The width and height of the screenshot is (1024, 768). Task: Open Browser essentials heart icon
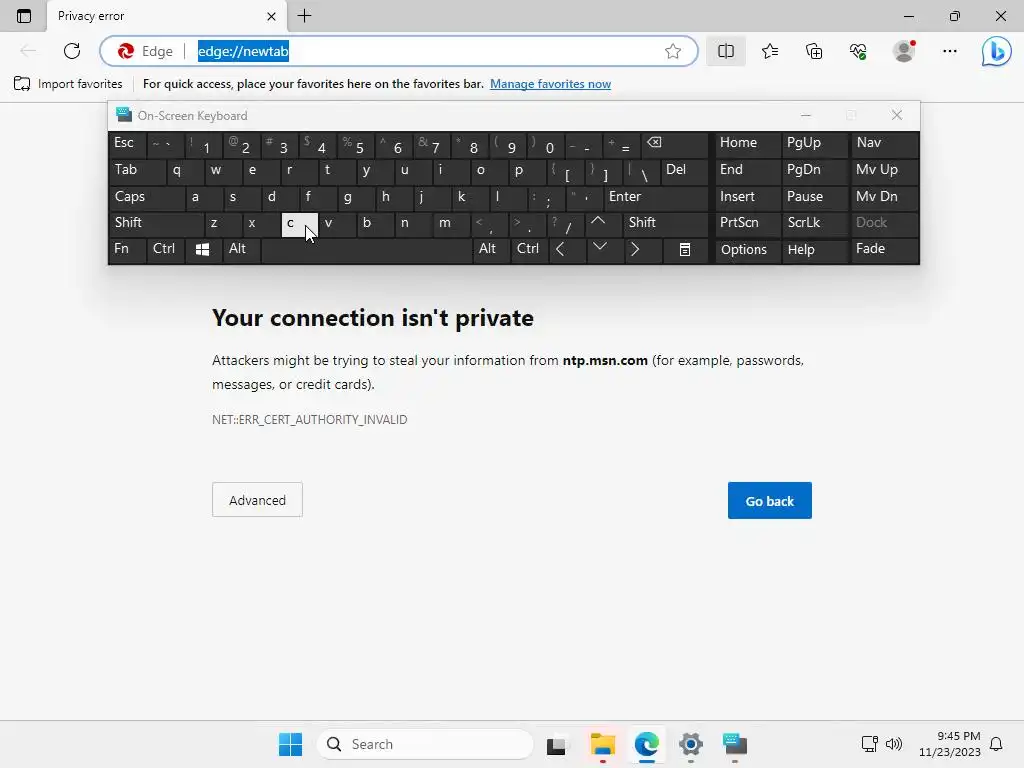point(858,51)
